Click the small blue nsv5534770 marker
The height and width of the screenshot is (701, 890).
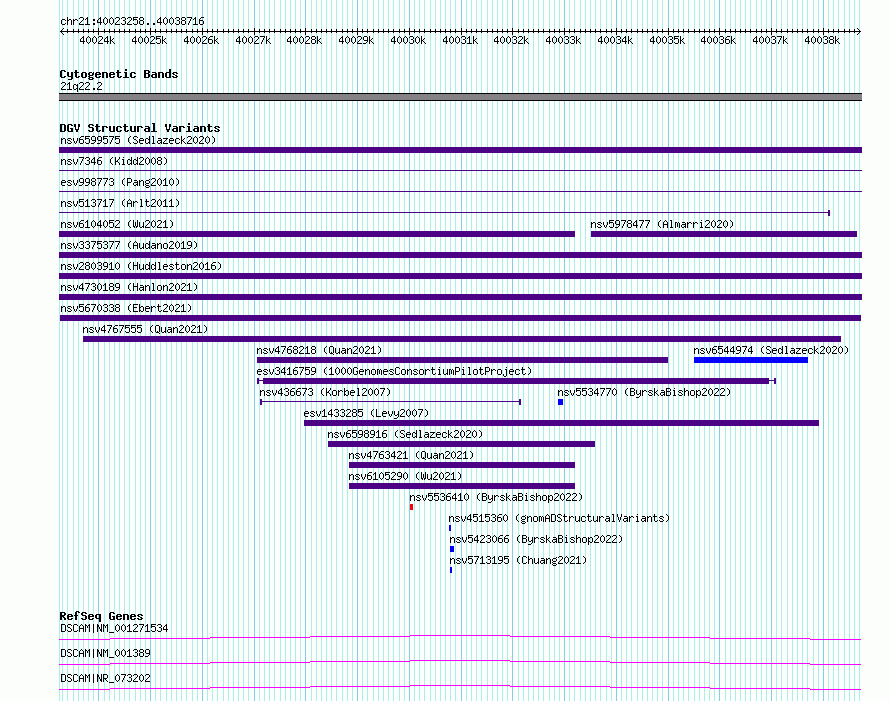(x=560, y=402)
